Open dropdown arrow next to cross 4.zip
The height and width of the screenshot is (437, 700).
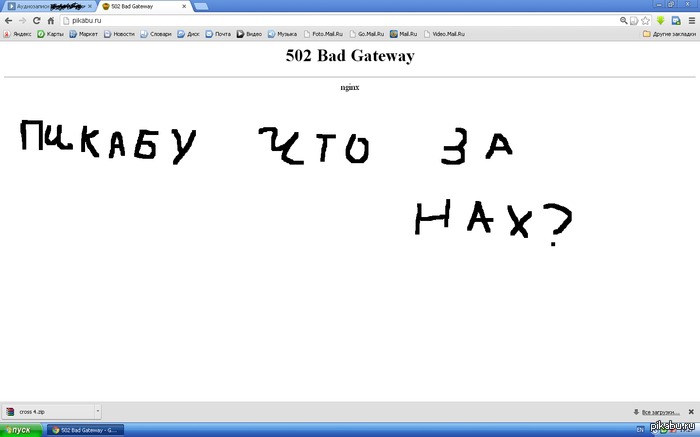click(97, 411)
